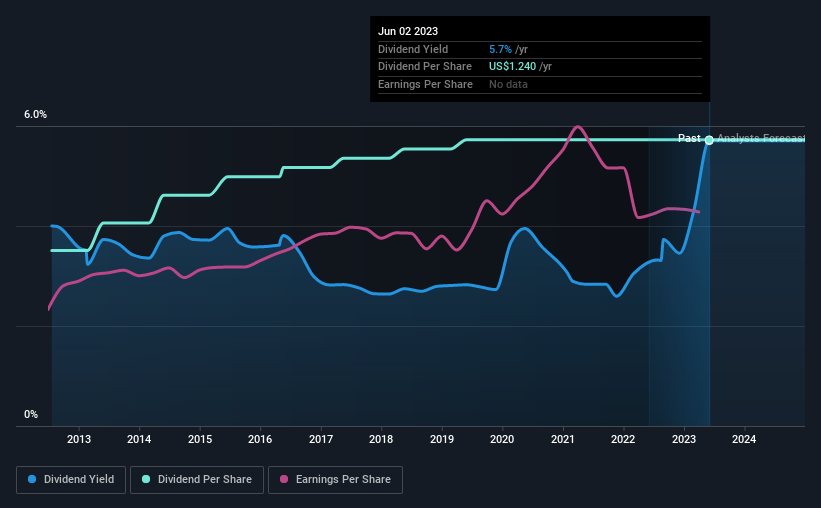Click the 2022 x-axis label
This screenshot has width=821, height=508.
point(623,439)
